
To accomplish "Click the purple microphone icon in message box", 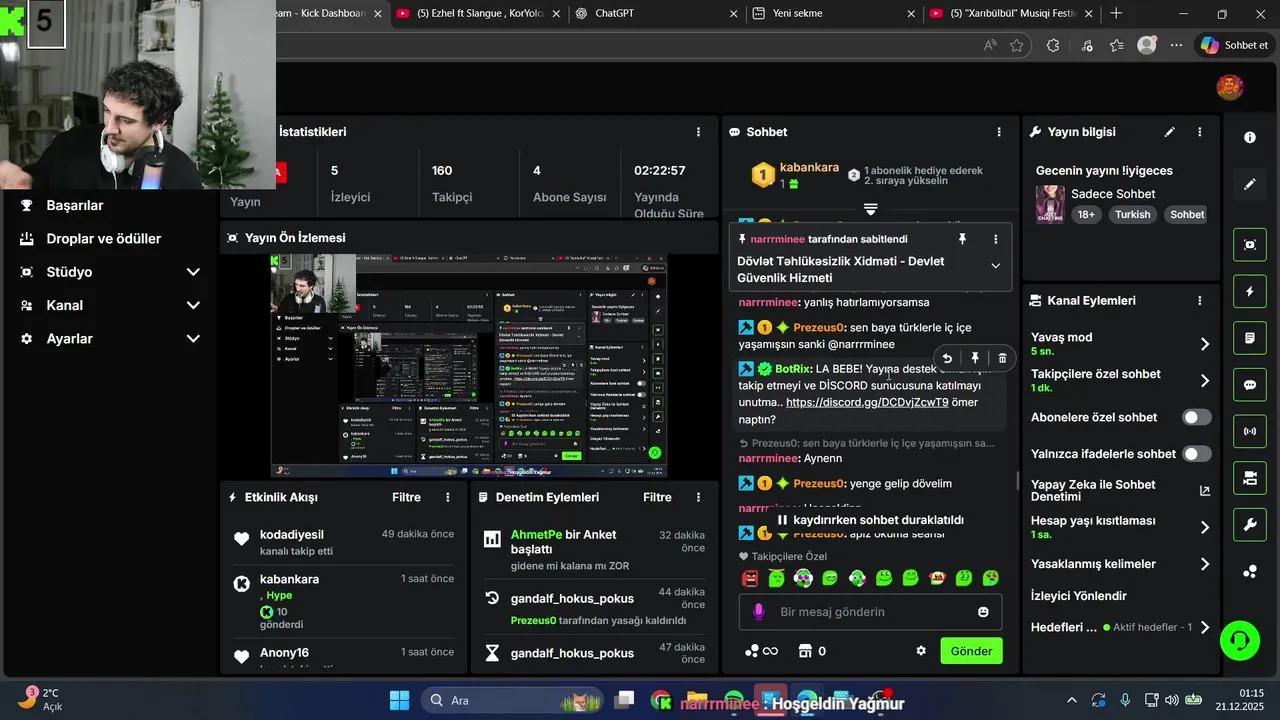I will pyautogui.click(x=759, y=612).
